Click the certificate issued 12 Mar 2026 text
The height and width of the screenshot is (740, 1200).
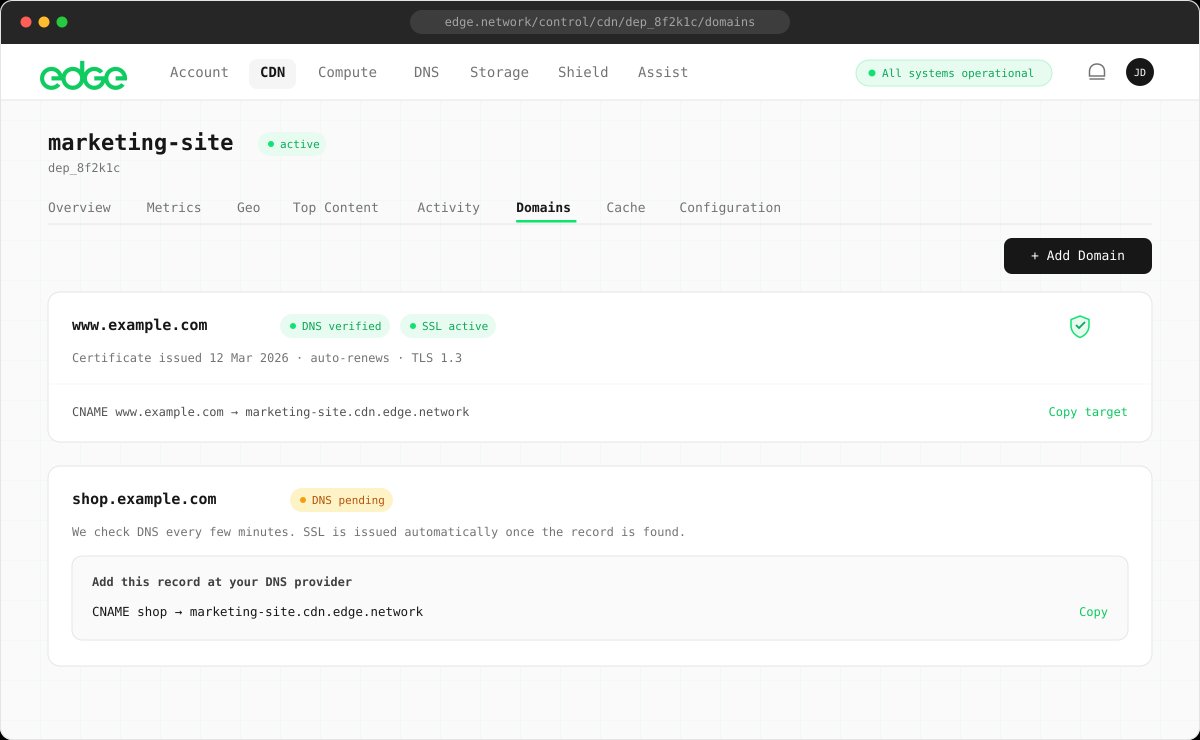coord(267,358)
